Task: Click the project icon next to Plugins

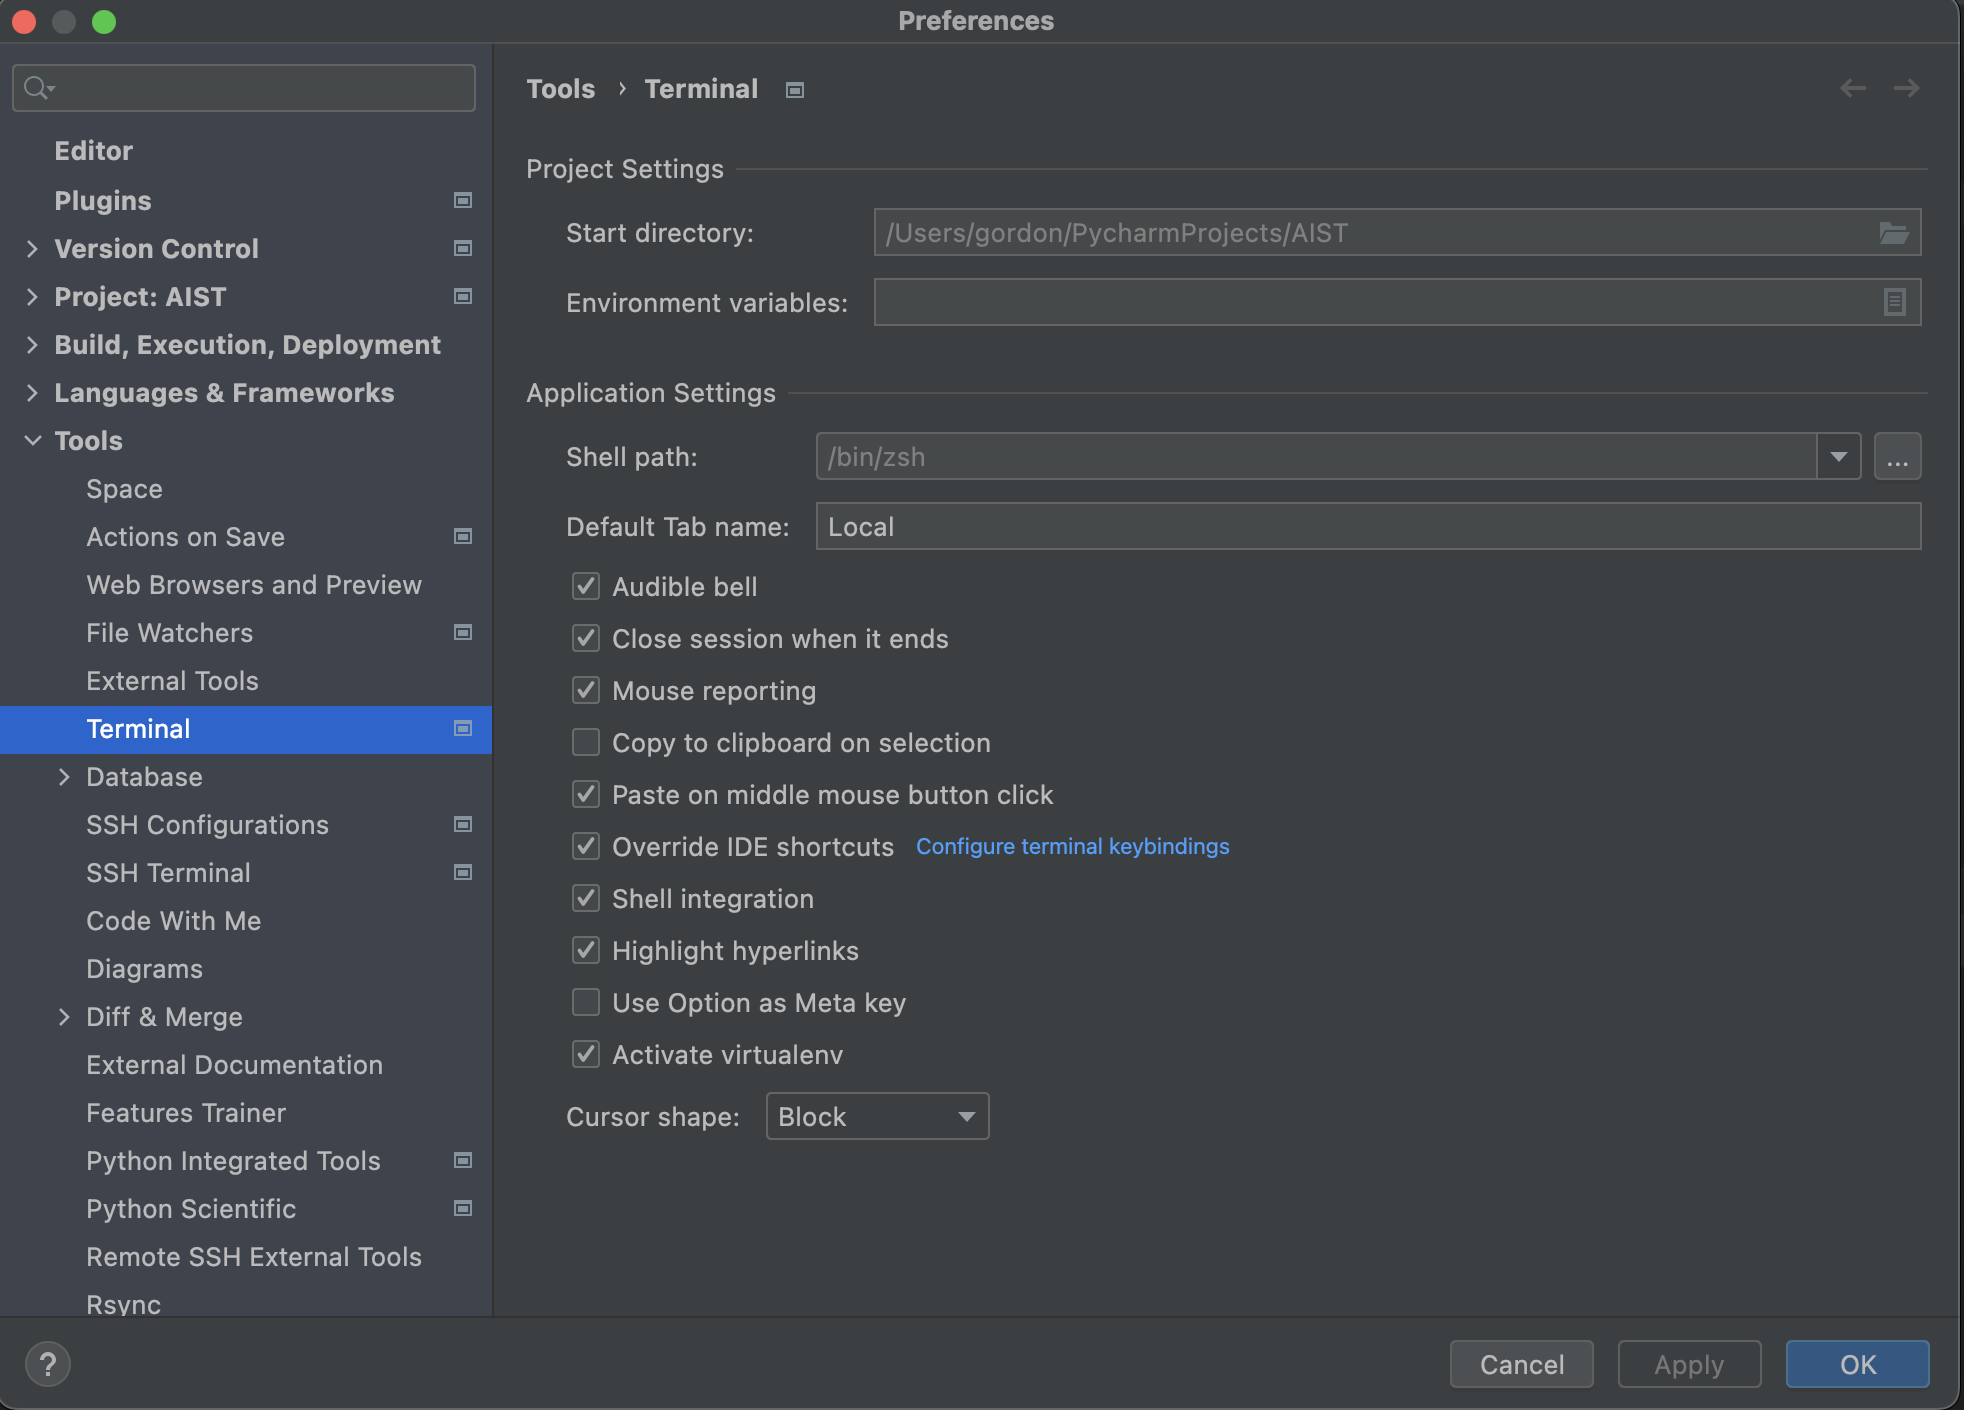Action: 463,201
